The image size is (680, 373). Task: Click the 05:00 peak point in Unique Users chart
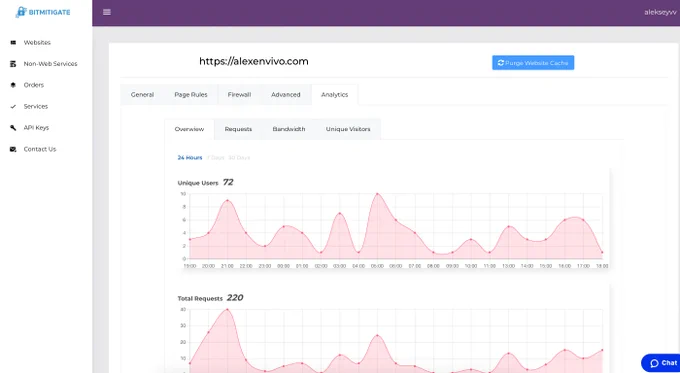pos(377,194)
